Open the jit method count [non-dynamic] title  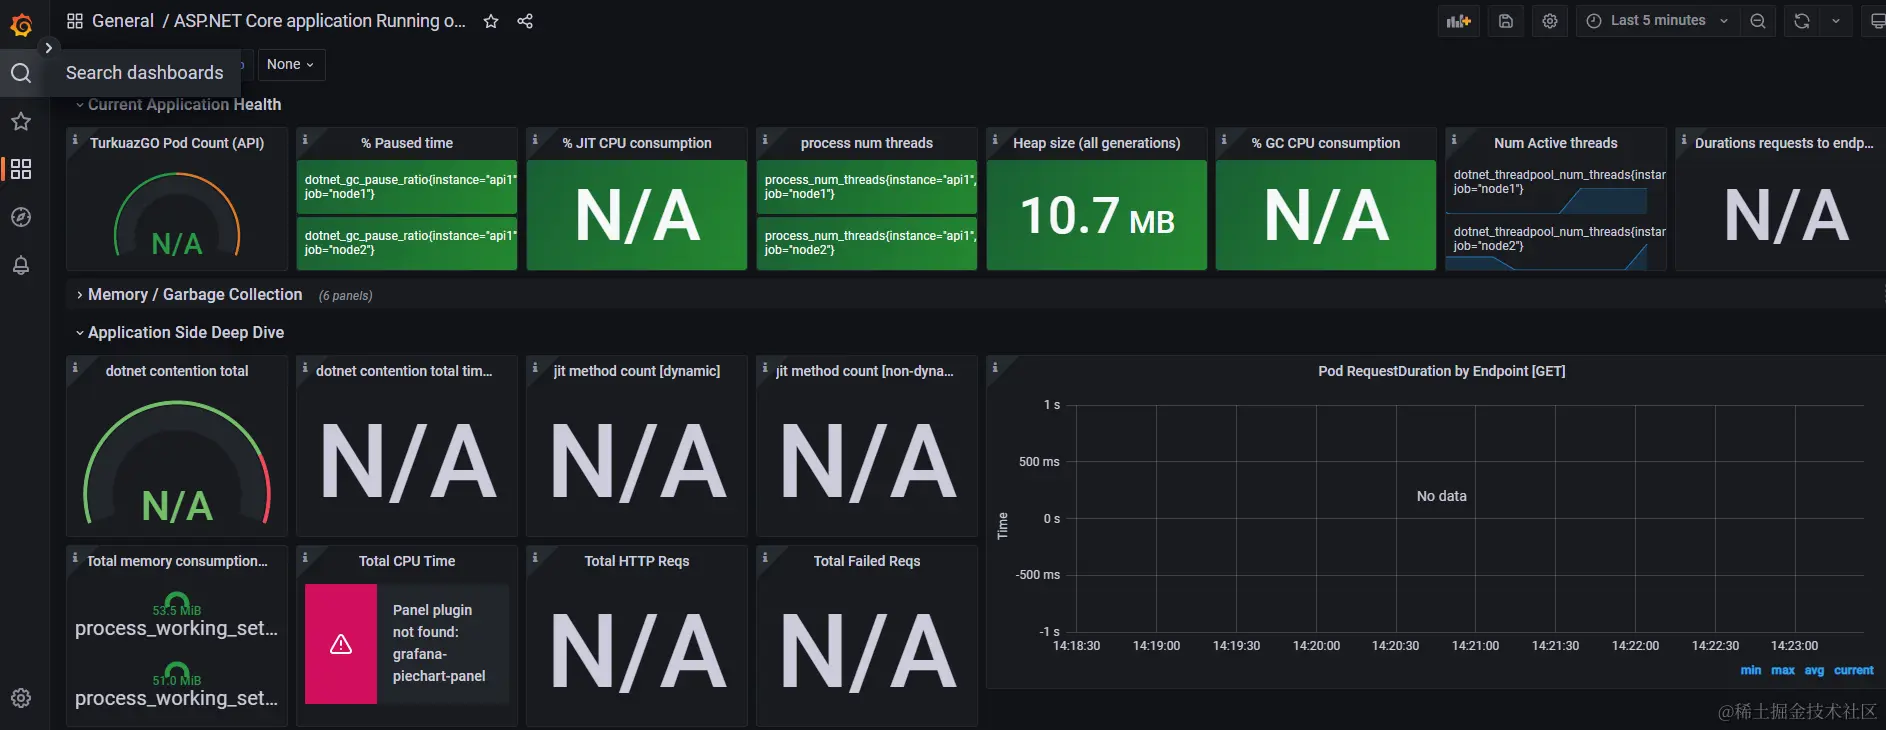click(865, 371)
